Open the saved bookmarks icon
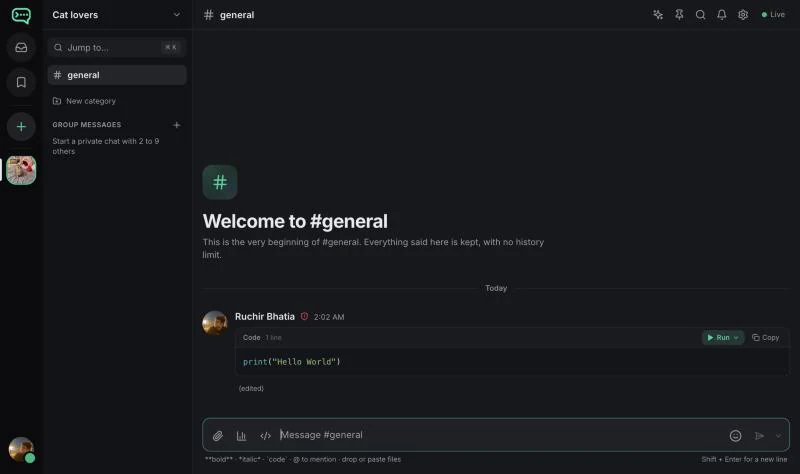This screenshot has height=474, width=800. [21, 82]
